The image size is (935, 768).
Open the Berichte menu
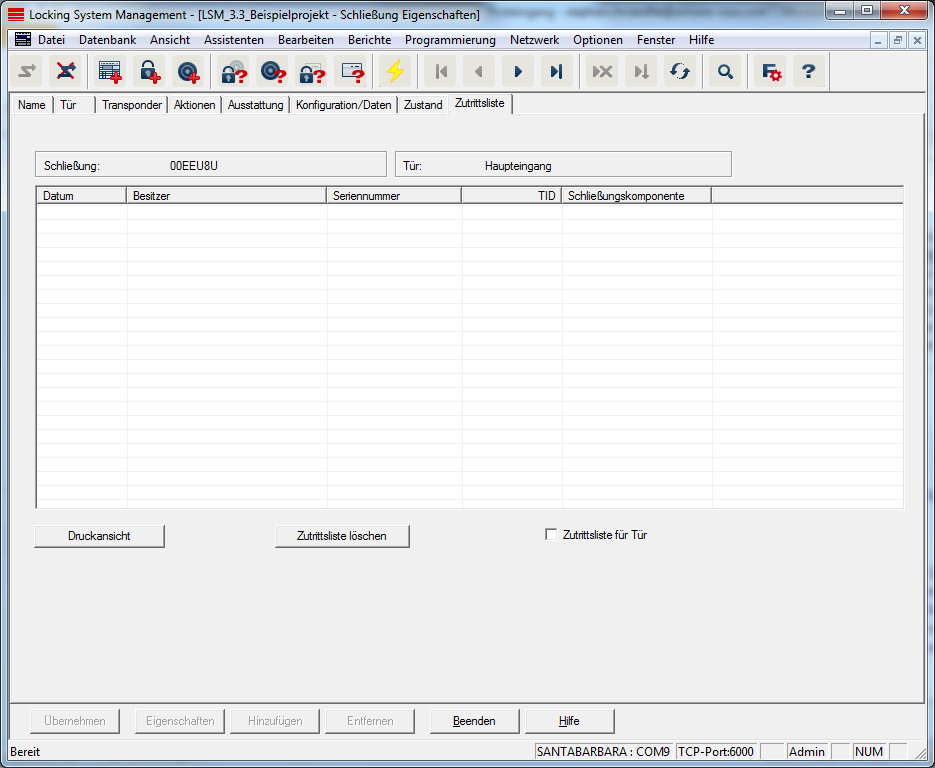(369, 40)
